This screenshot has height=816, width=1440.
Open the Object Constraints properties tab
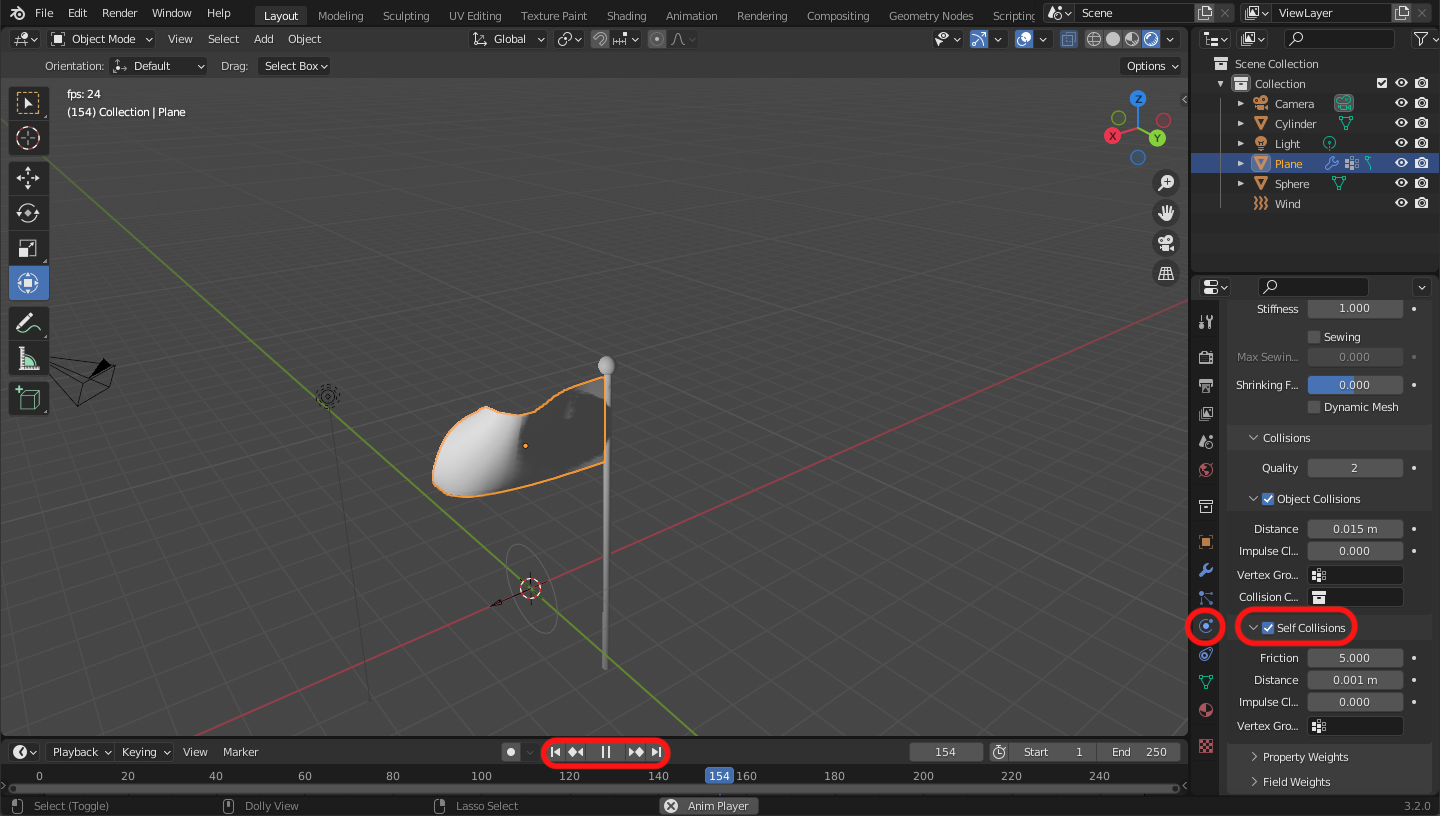(1206, 654)
